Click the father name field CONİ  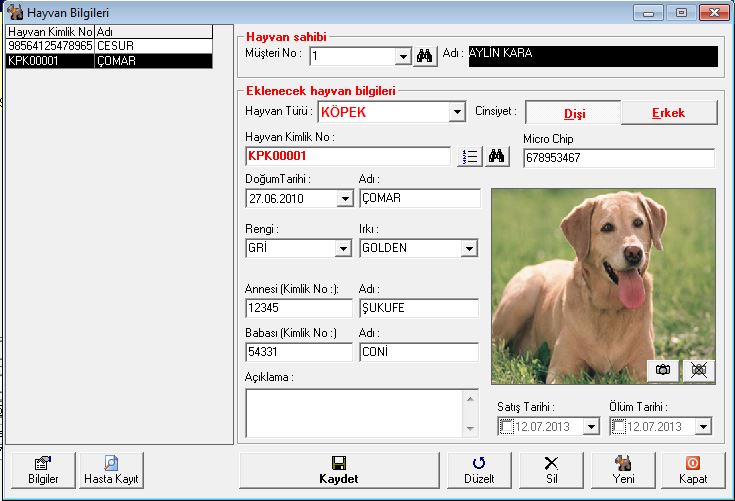[419, 352]
